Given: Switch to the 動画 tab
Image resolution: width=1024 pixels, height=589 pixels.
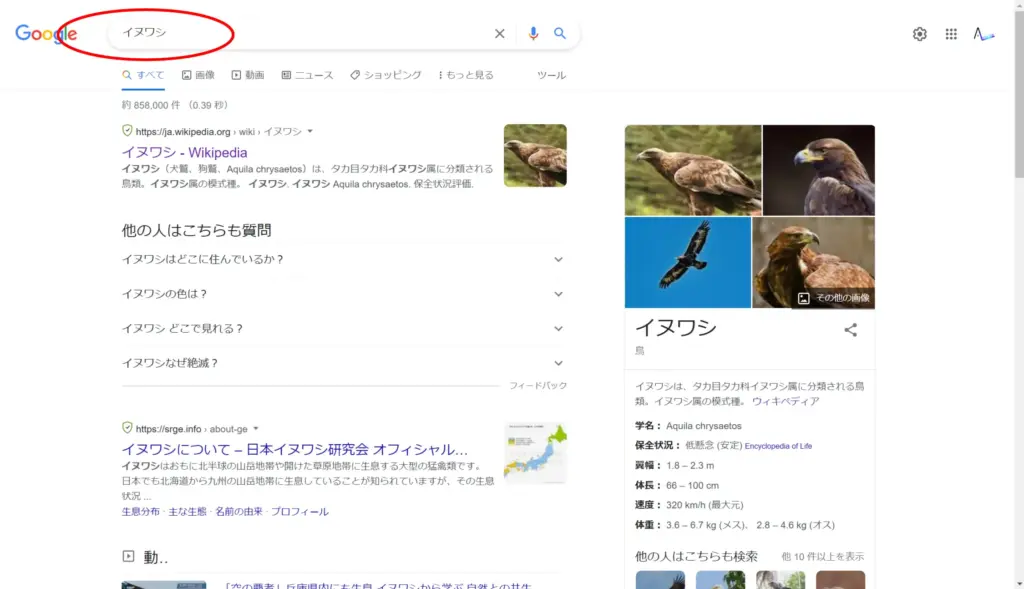Looking at the screenshot, I should pos(248,75).
